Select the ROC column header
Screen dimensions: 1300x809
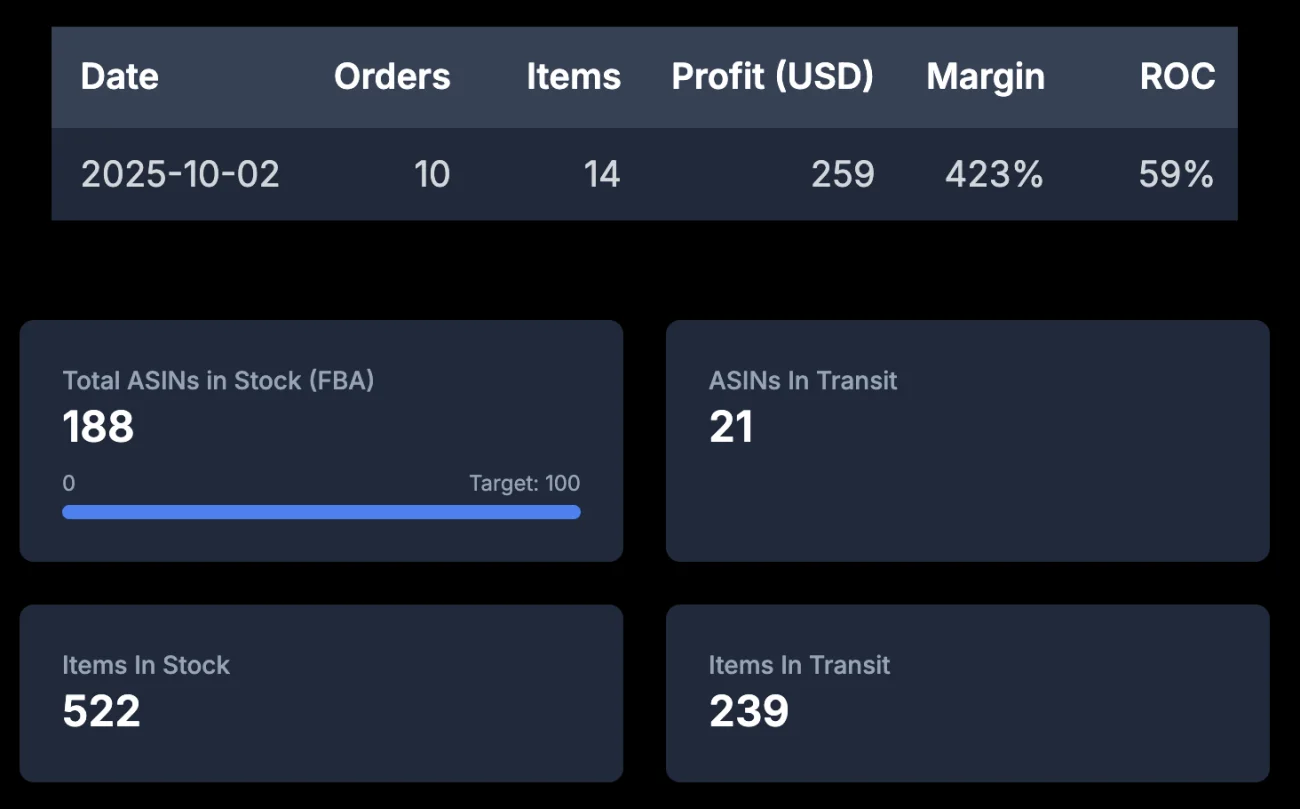[1177, 77]
